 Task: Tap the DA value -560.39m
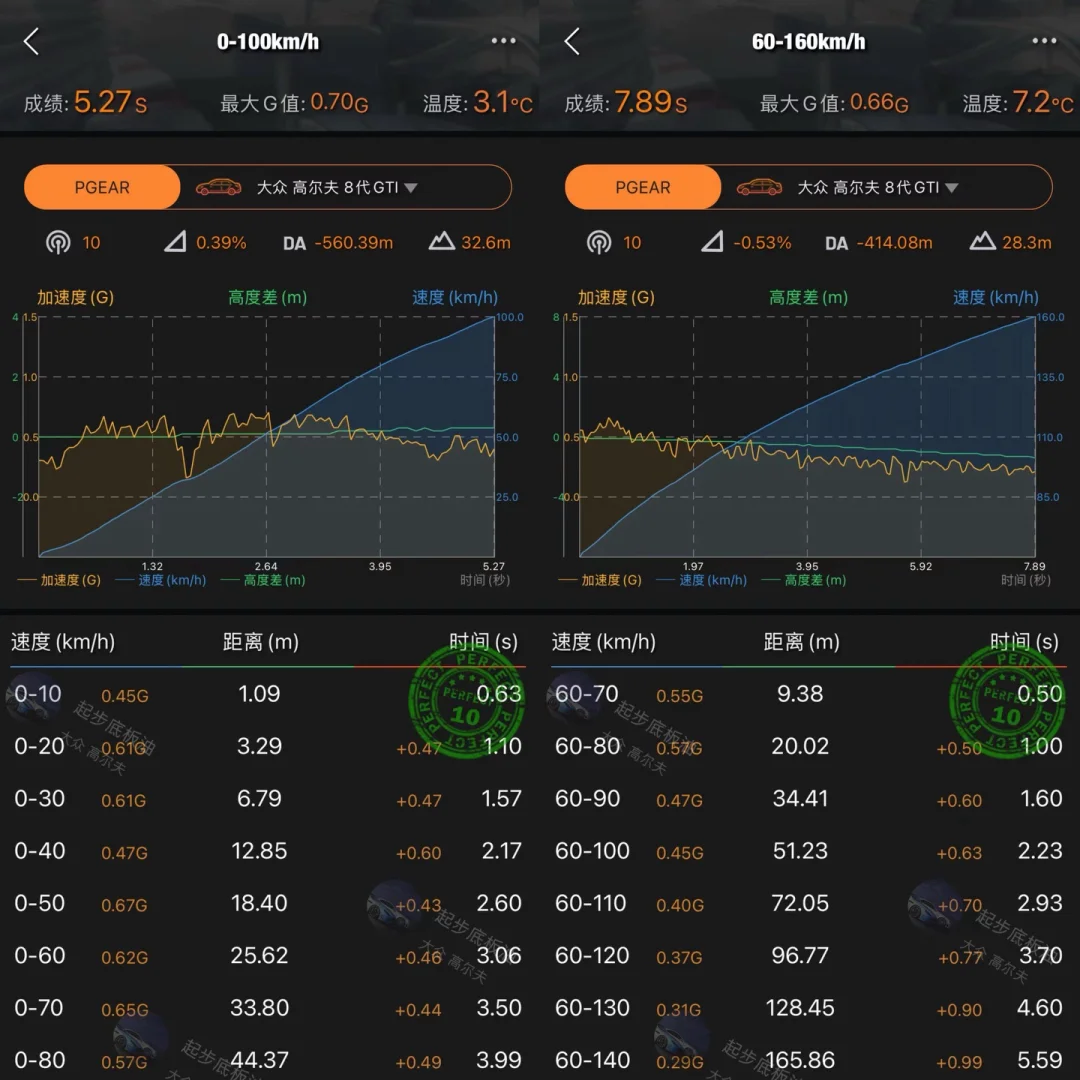354,242
